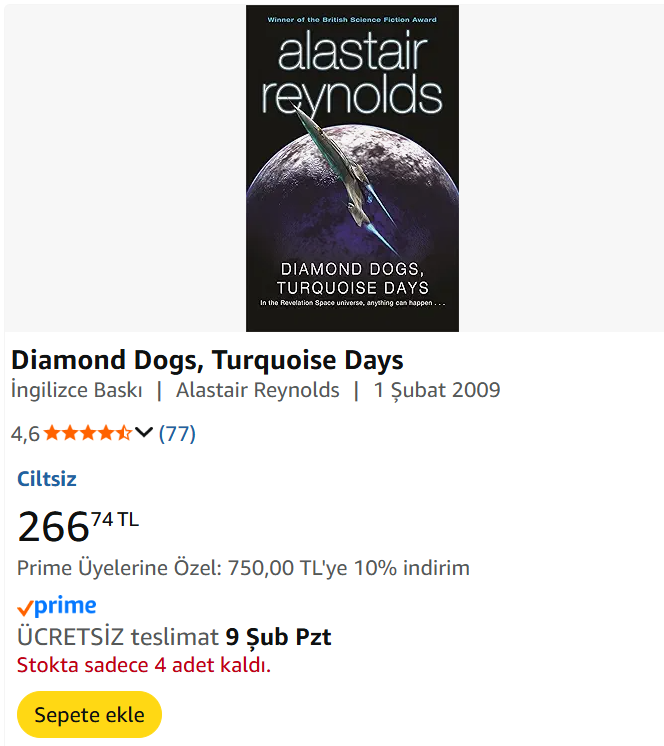Viewport: 664px width, 746px height.
Task: Click the 'İngilizce Baskı' edition label
Action: [x=76, y=390]
